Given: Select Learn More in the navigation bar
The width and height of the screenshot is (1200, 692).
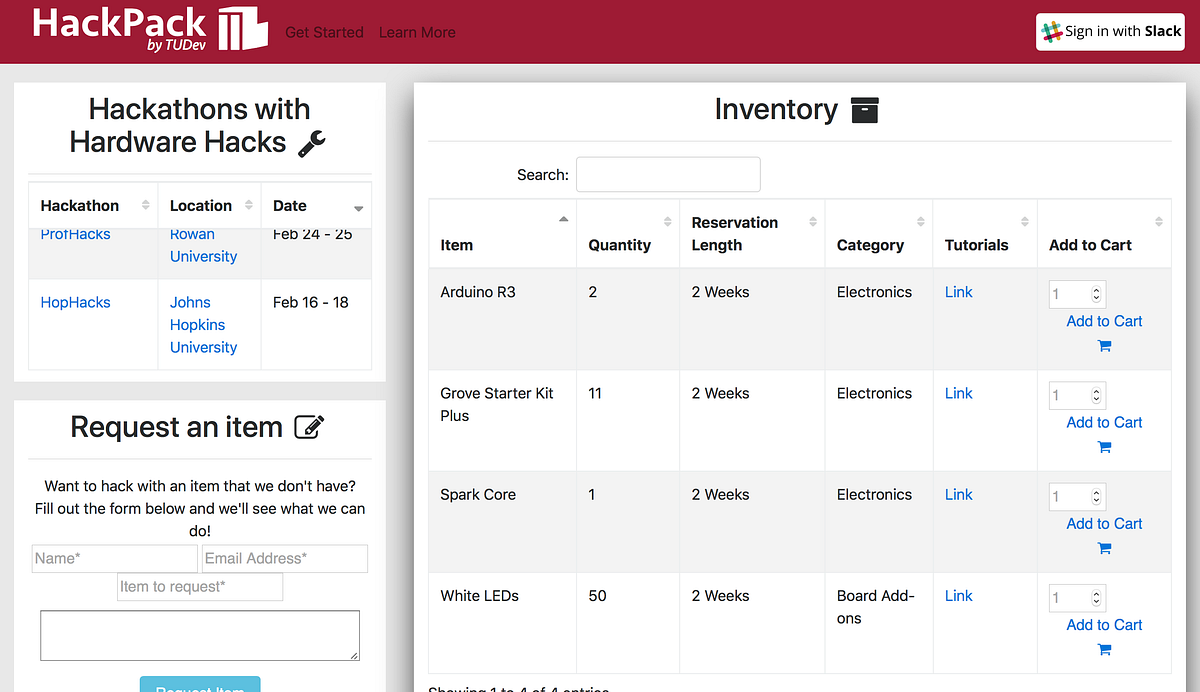Looking at the screenshot, I should click(x=417, y=32).
